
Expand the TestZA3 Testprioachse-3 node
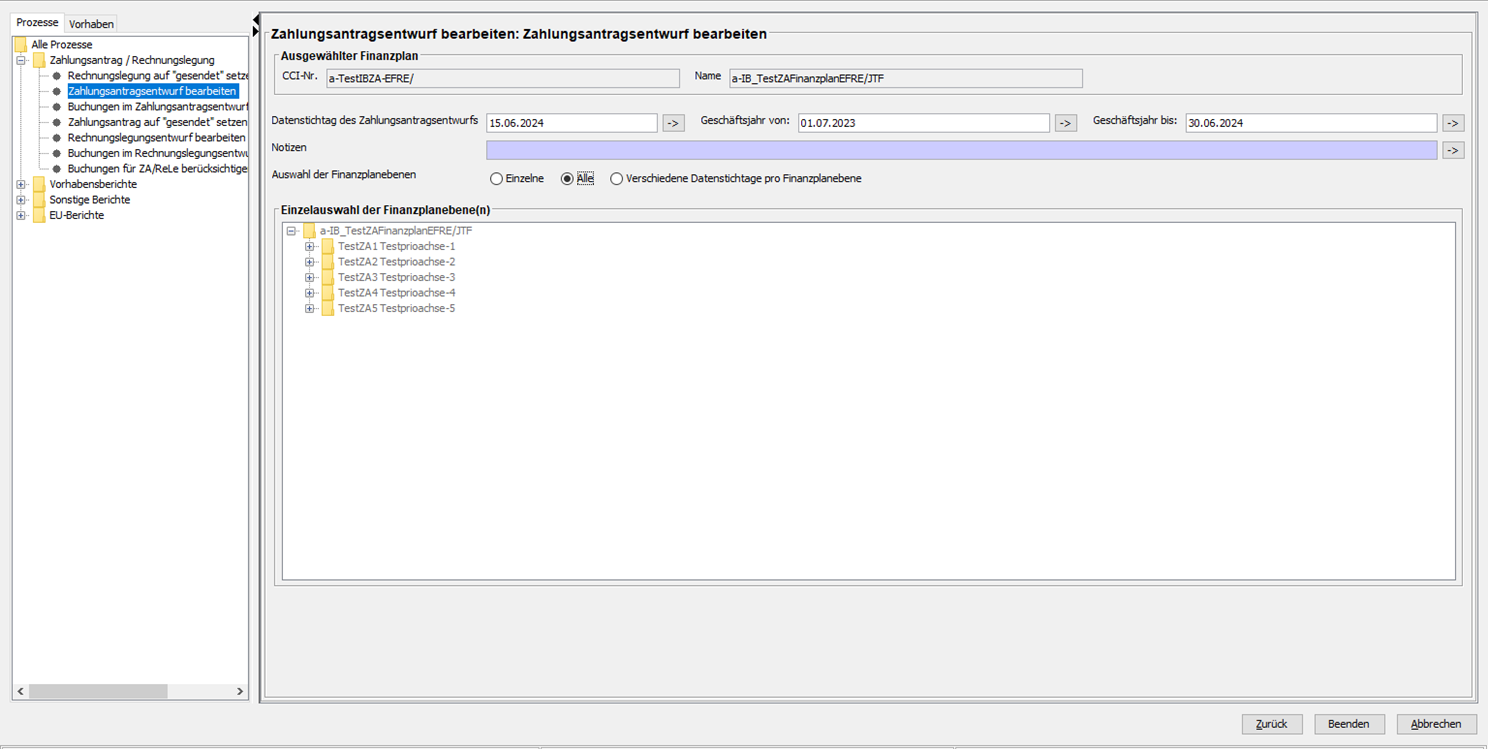pyautogui.click(x=309, y=277)
